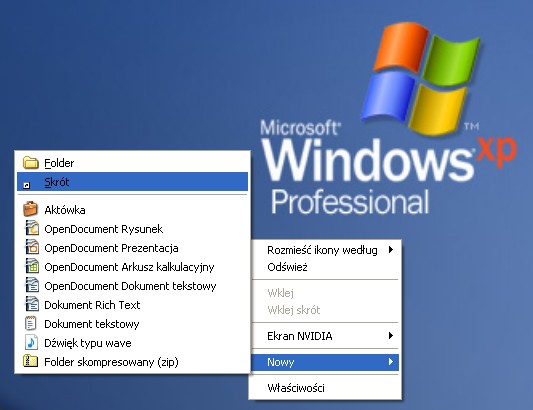Click the Dźwięk typu wave music note icon
Screen dimensions: 533x410
[31, 342]
